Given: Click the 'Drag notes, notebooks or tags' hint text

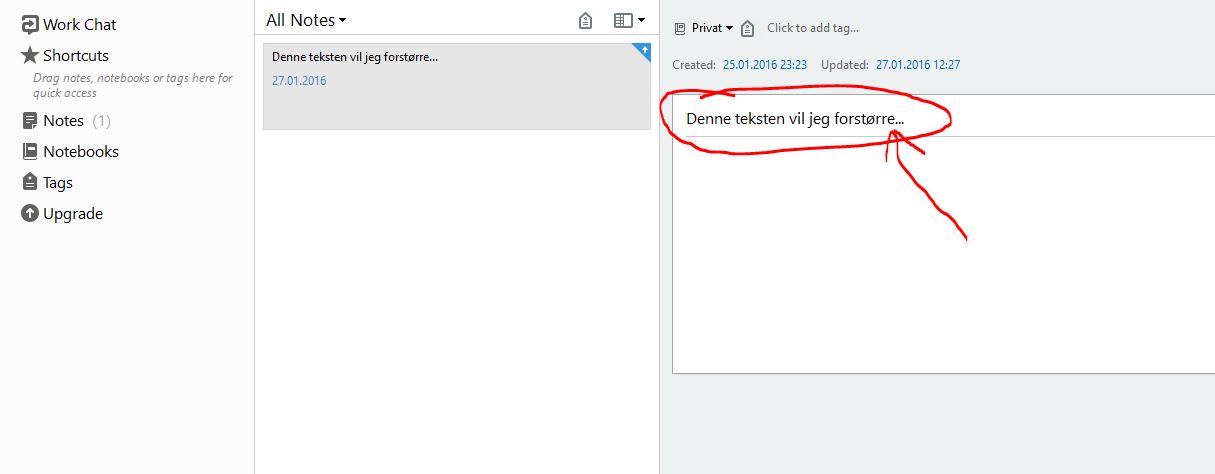Looking at the screenshot, I should [x=133, y=85].
